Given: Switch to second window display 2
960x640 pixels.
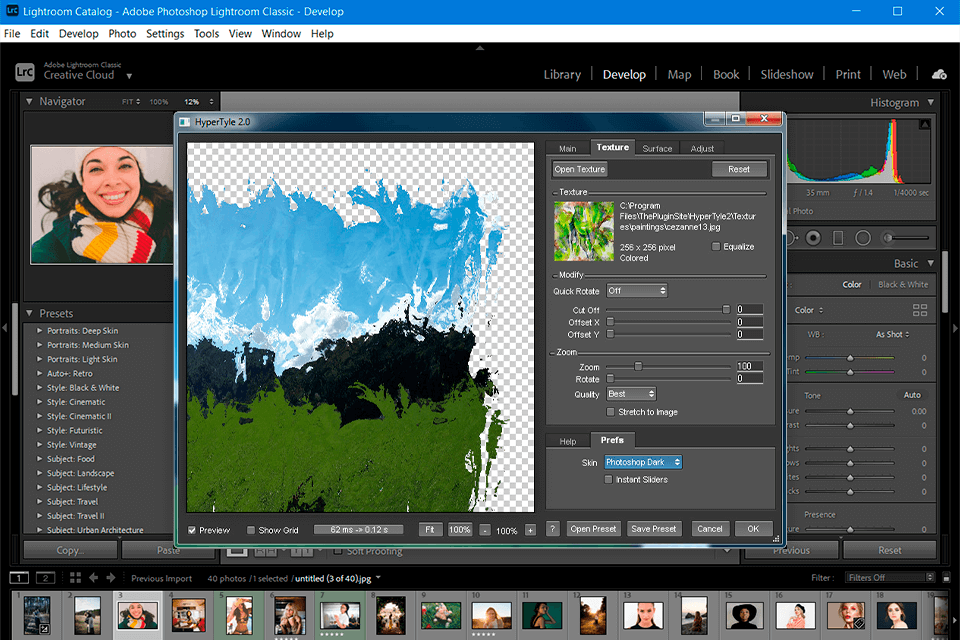Looking at the screenshot, I should (45, 578).
